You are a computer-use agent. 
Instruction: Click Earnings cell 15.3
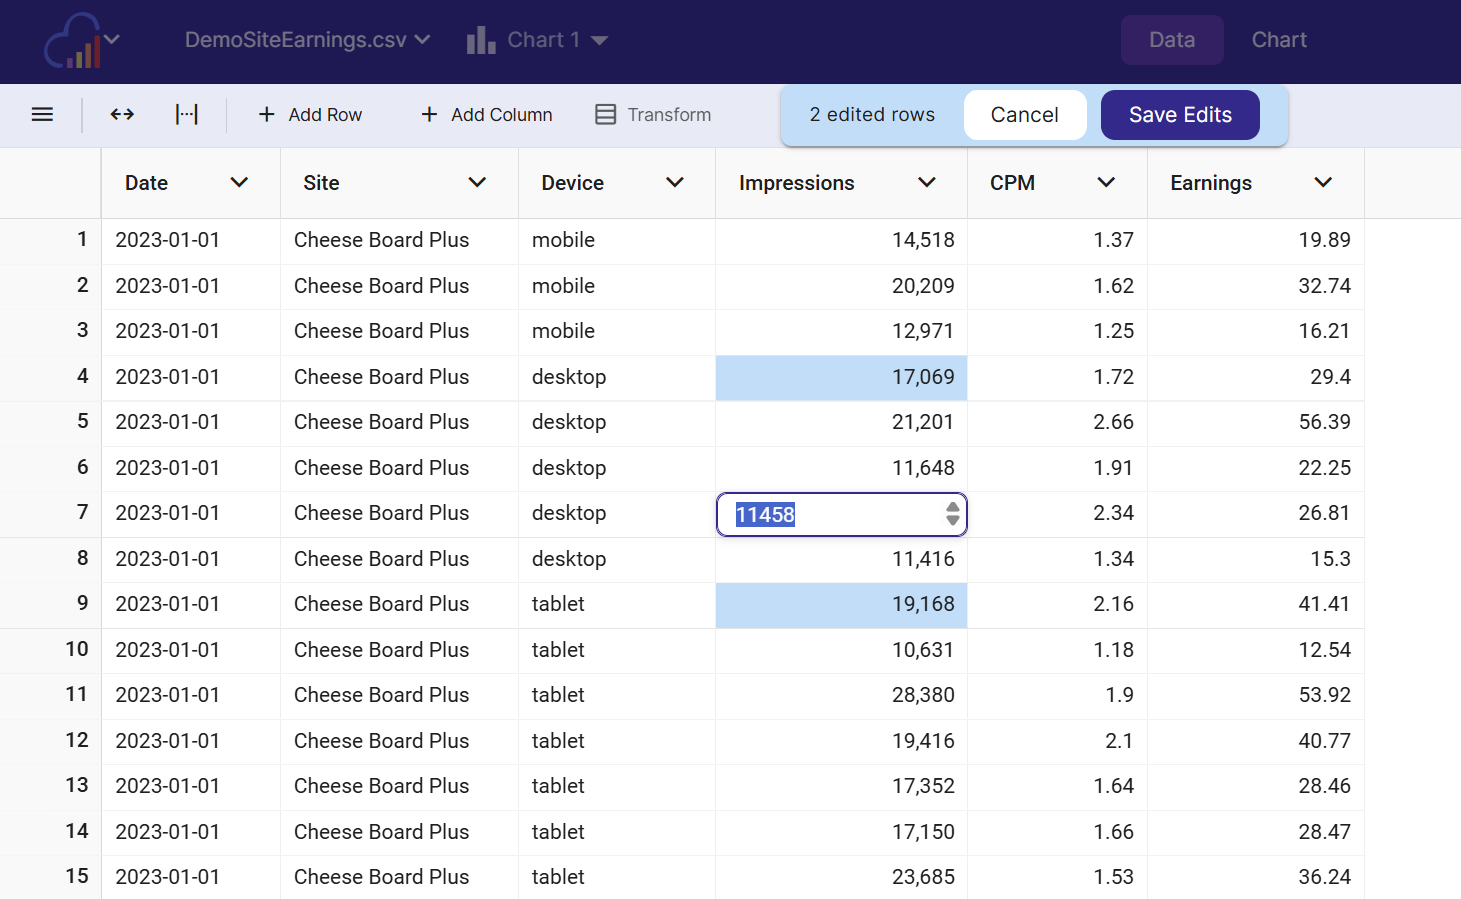pos(1256,559)
